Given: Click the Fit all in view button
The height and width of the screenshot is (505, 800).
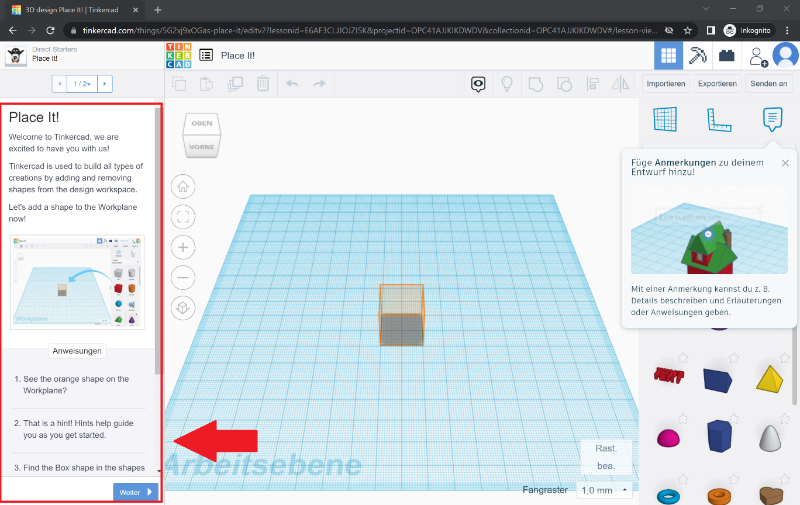Looking at the screenshot, I should [x=183, y=217].
